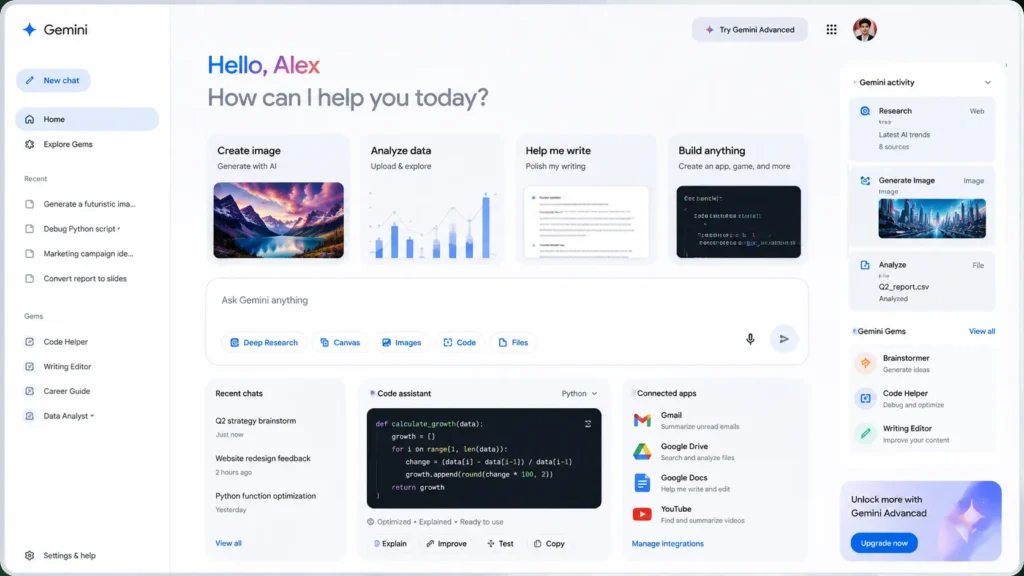Open Marketing campaign ideas chat
Screen dimensions: 1024x576
(87, 254)
